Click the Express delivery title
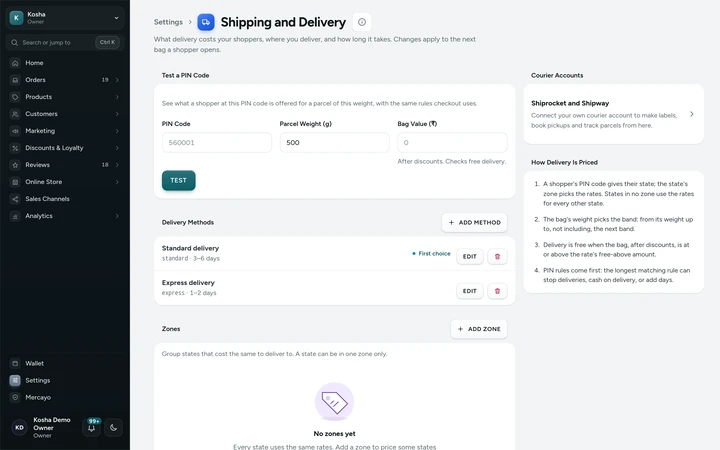 [x=188, y=282]
